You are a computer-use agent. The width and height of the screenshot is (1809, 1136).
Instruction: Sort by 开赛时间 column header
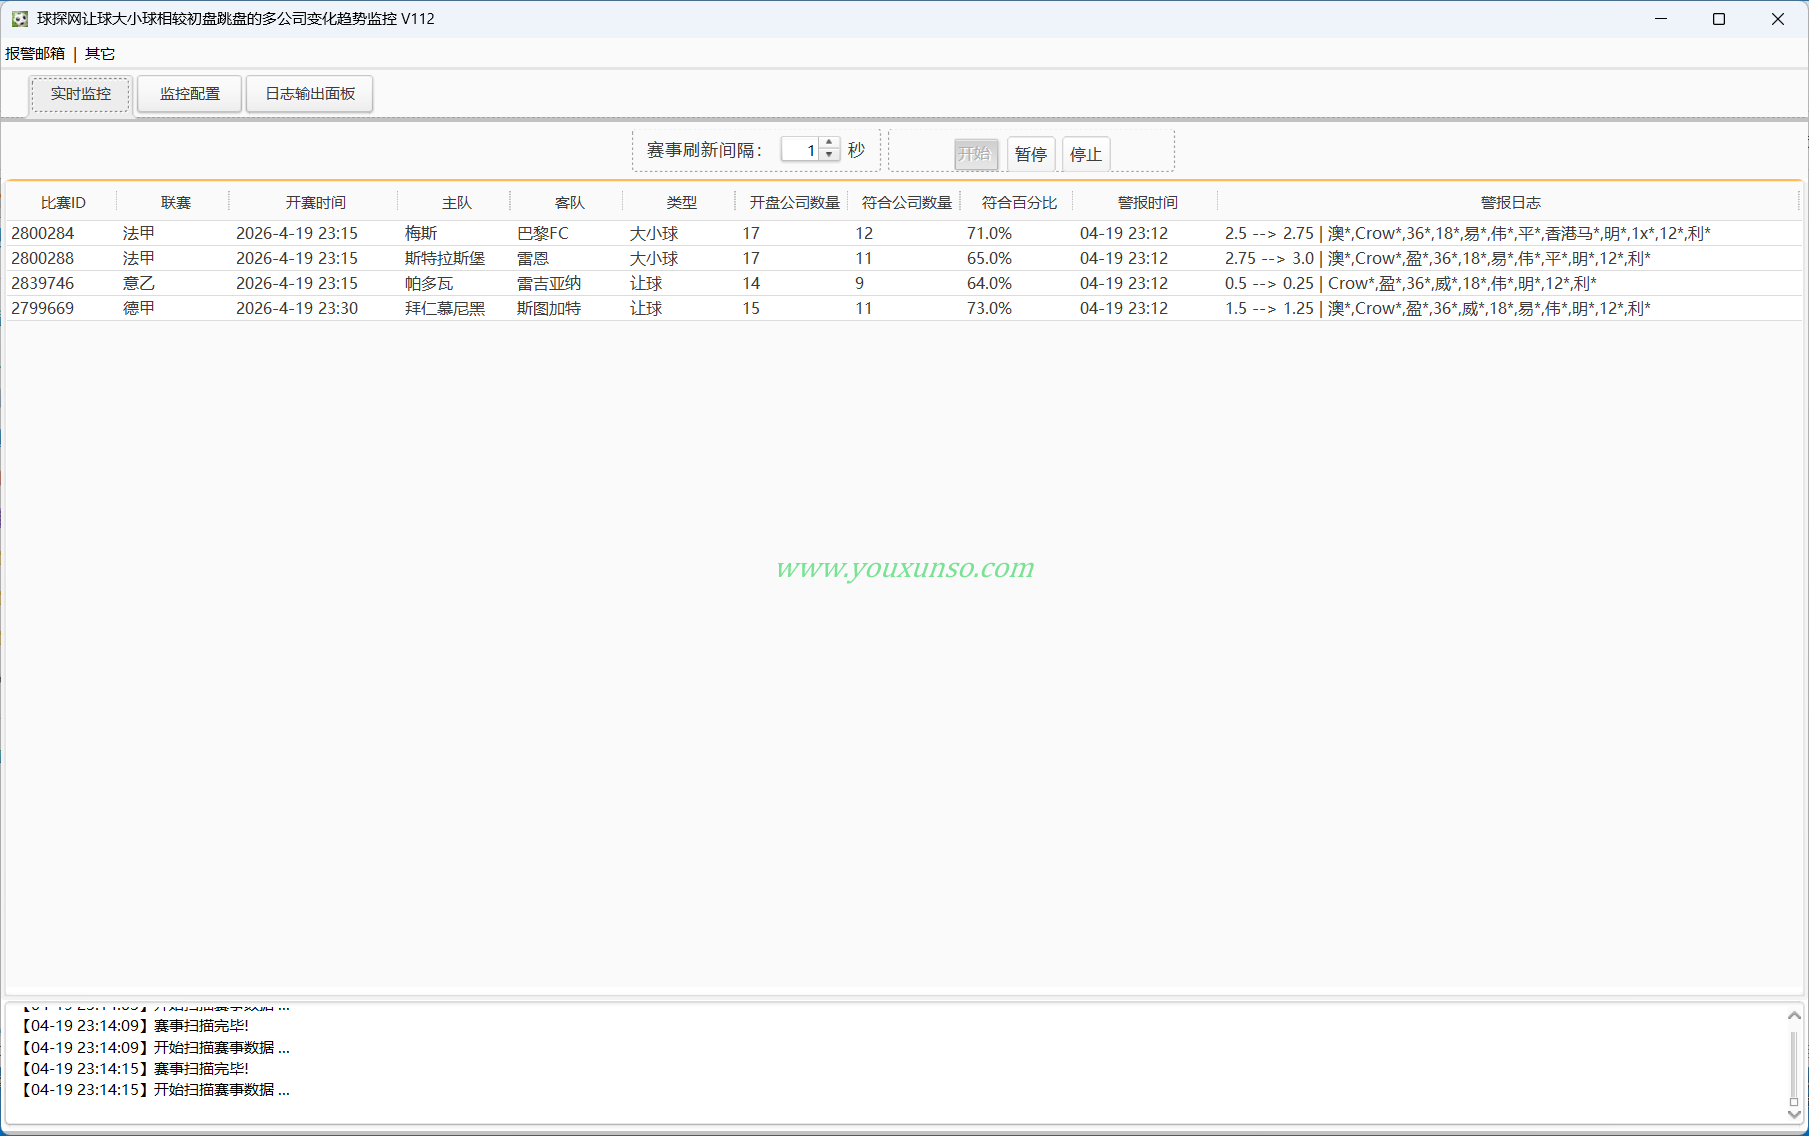pos(315,203)
